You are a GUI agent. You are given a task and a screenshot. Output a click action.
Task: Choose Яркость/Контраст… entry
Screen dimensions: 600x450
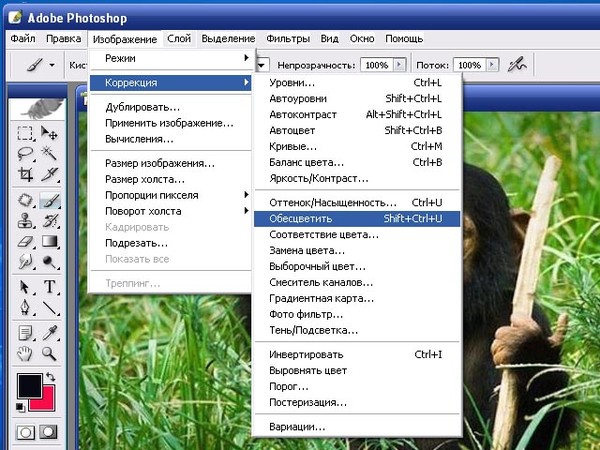357,179
